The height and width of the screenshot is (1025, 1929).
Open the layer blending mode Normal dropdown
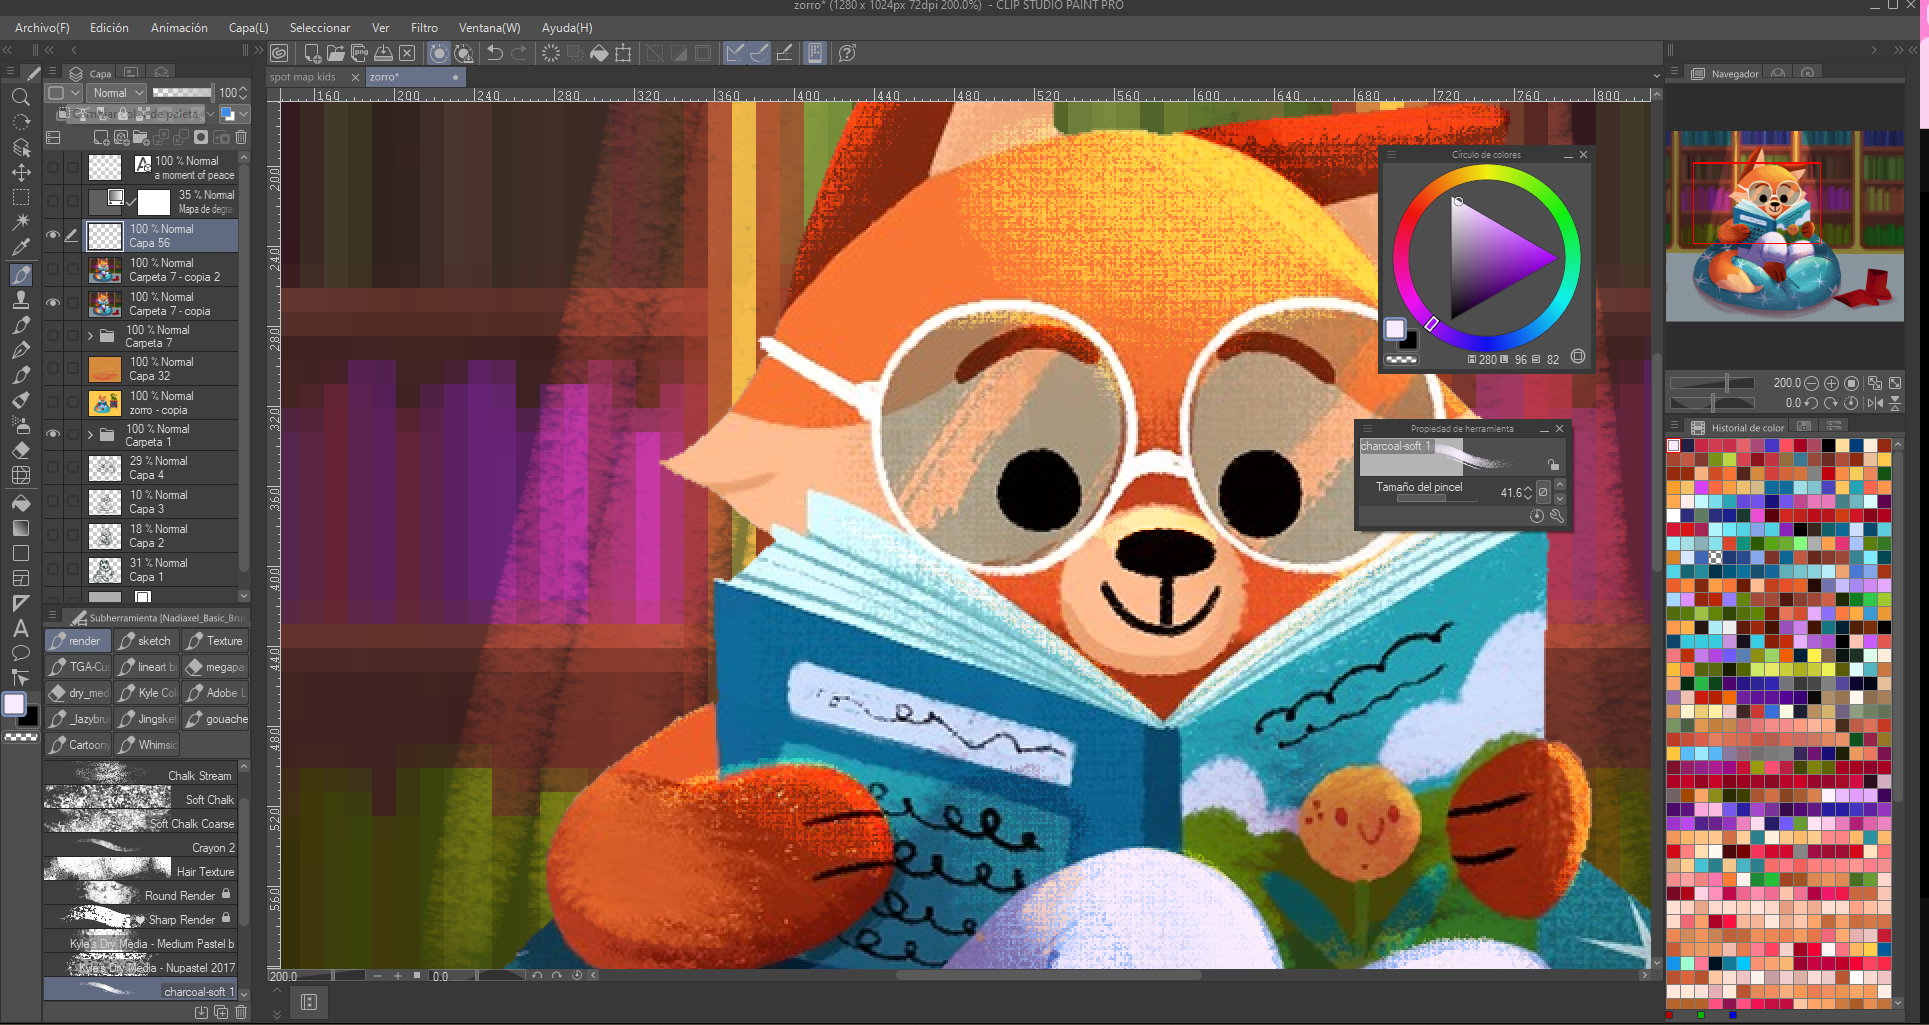[x=116, y=92]
